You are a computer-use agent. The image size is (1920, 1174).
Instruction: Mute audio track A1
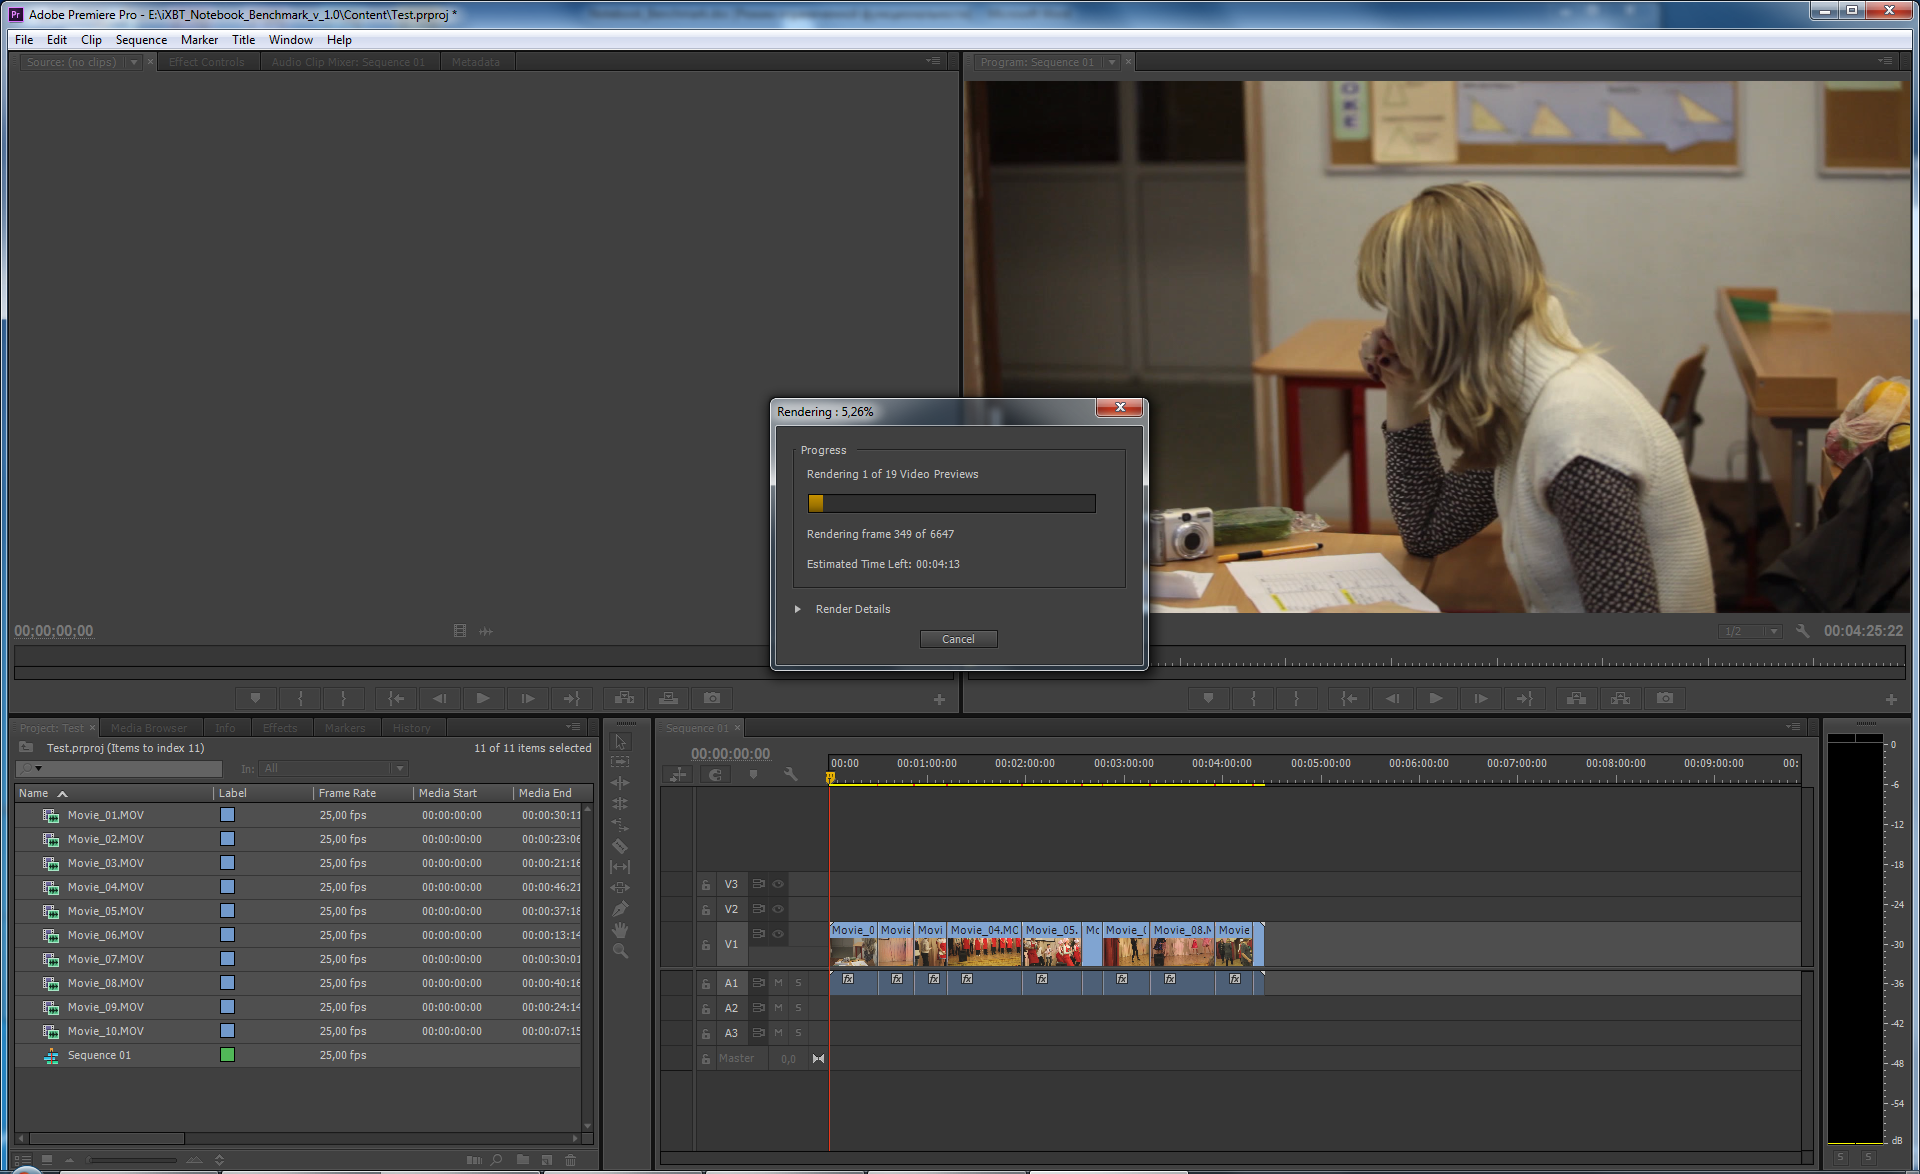coord(778,983)
